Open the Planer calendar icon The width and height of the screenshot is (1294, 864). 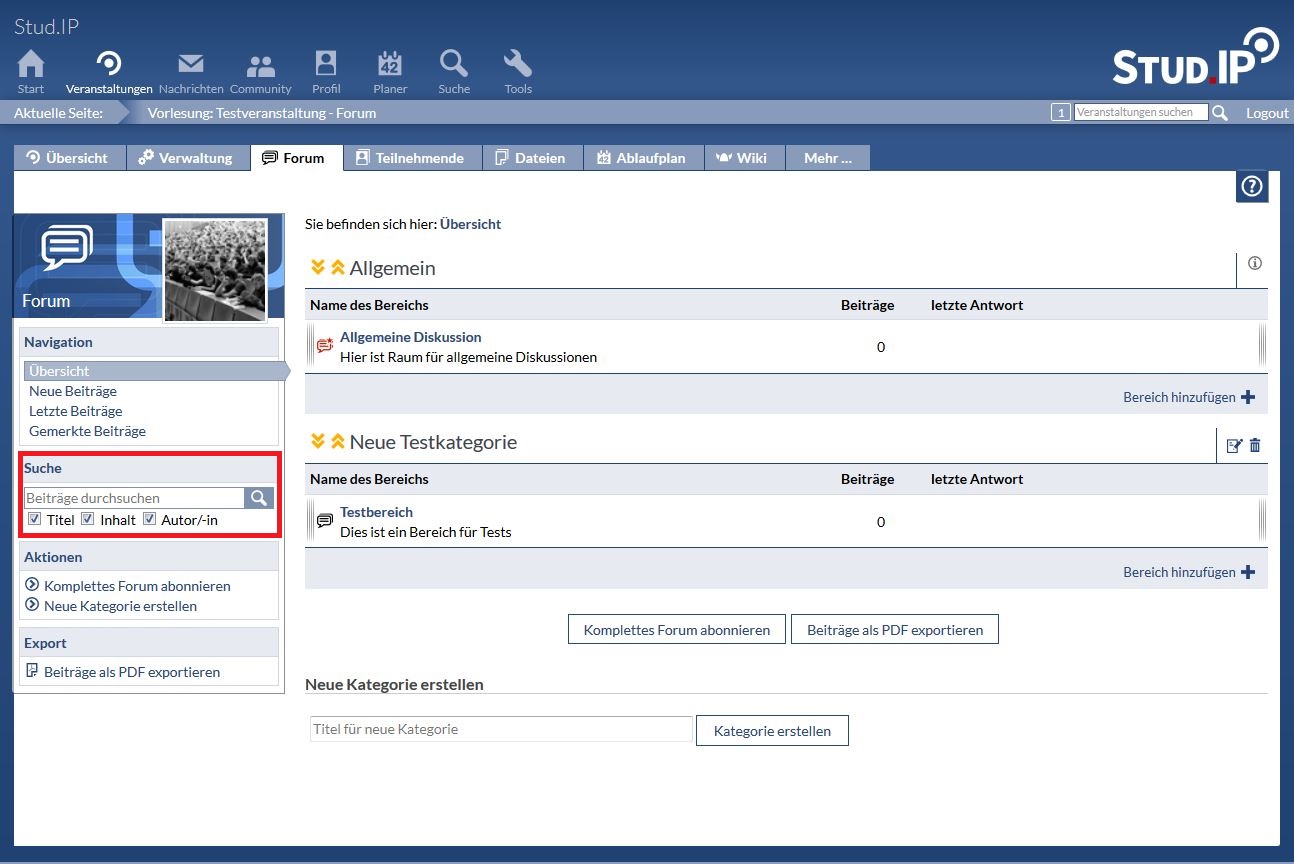coord(390,66)
